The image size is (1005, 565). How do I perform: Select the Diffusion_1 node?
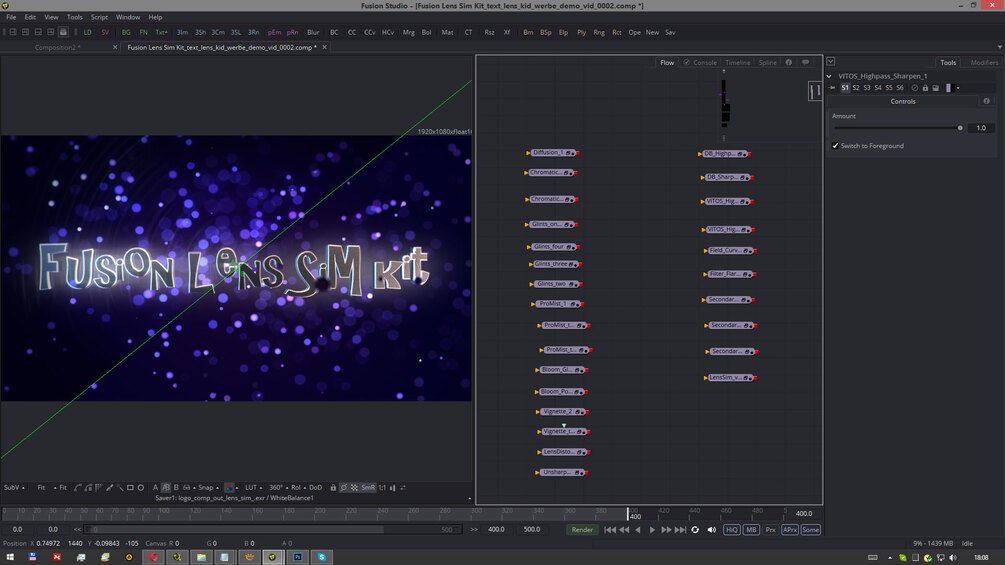click(552, 152)
